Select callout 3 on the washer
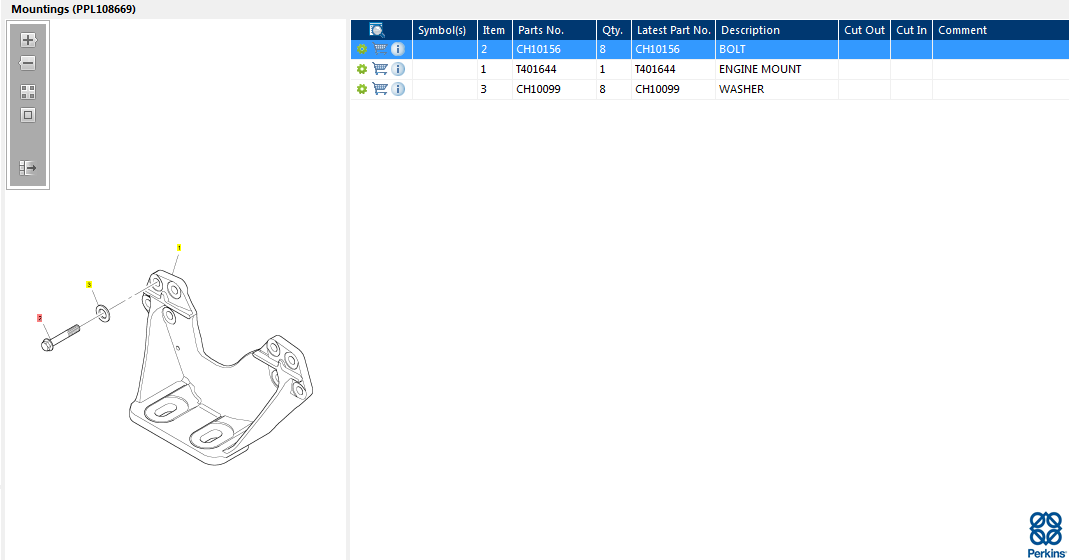This screenshot has width=1069, height=560. tap(89, 284)
